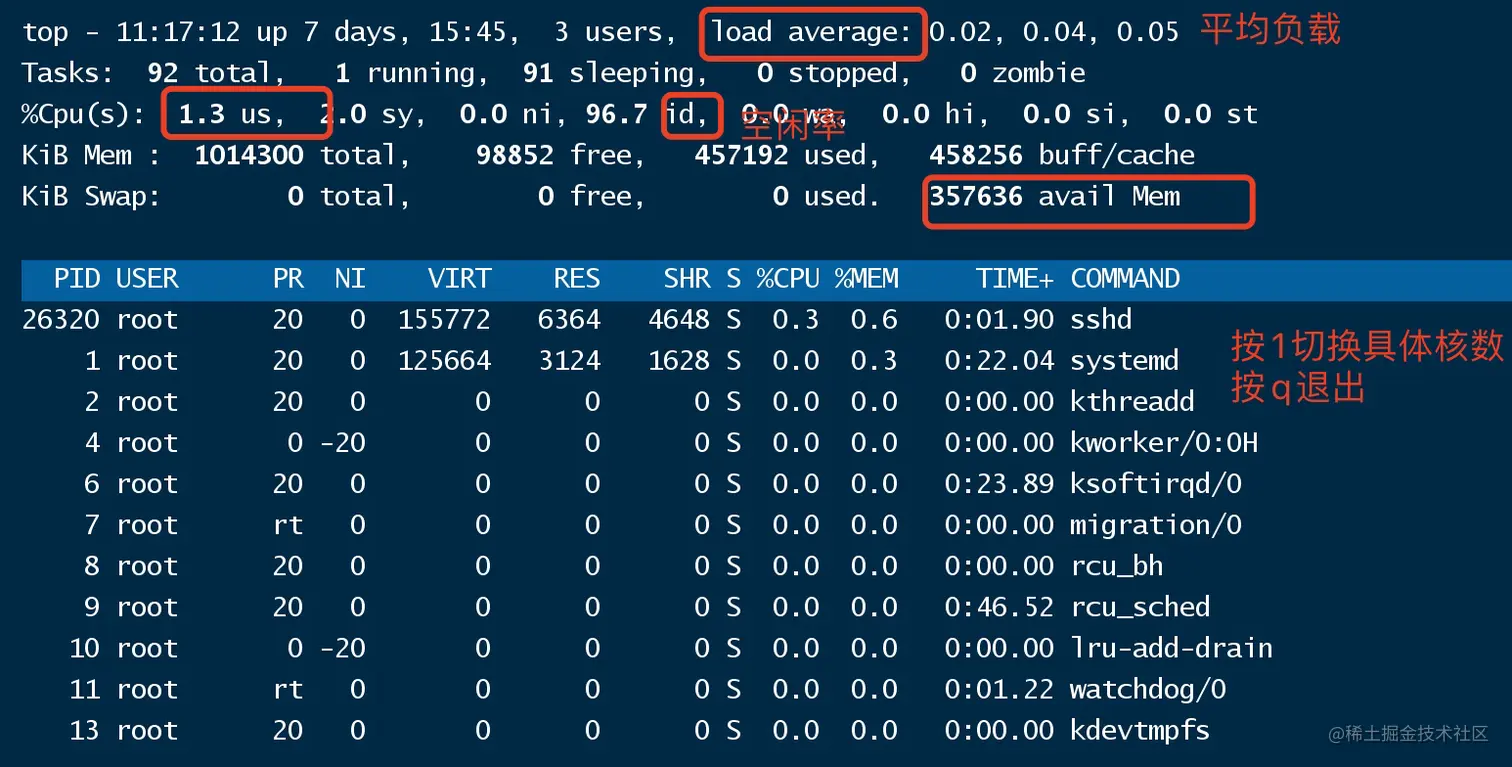
Task: Click the 0.3 %CPU value for sshd
Action: [x=796, y=320]
